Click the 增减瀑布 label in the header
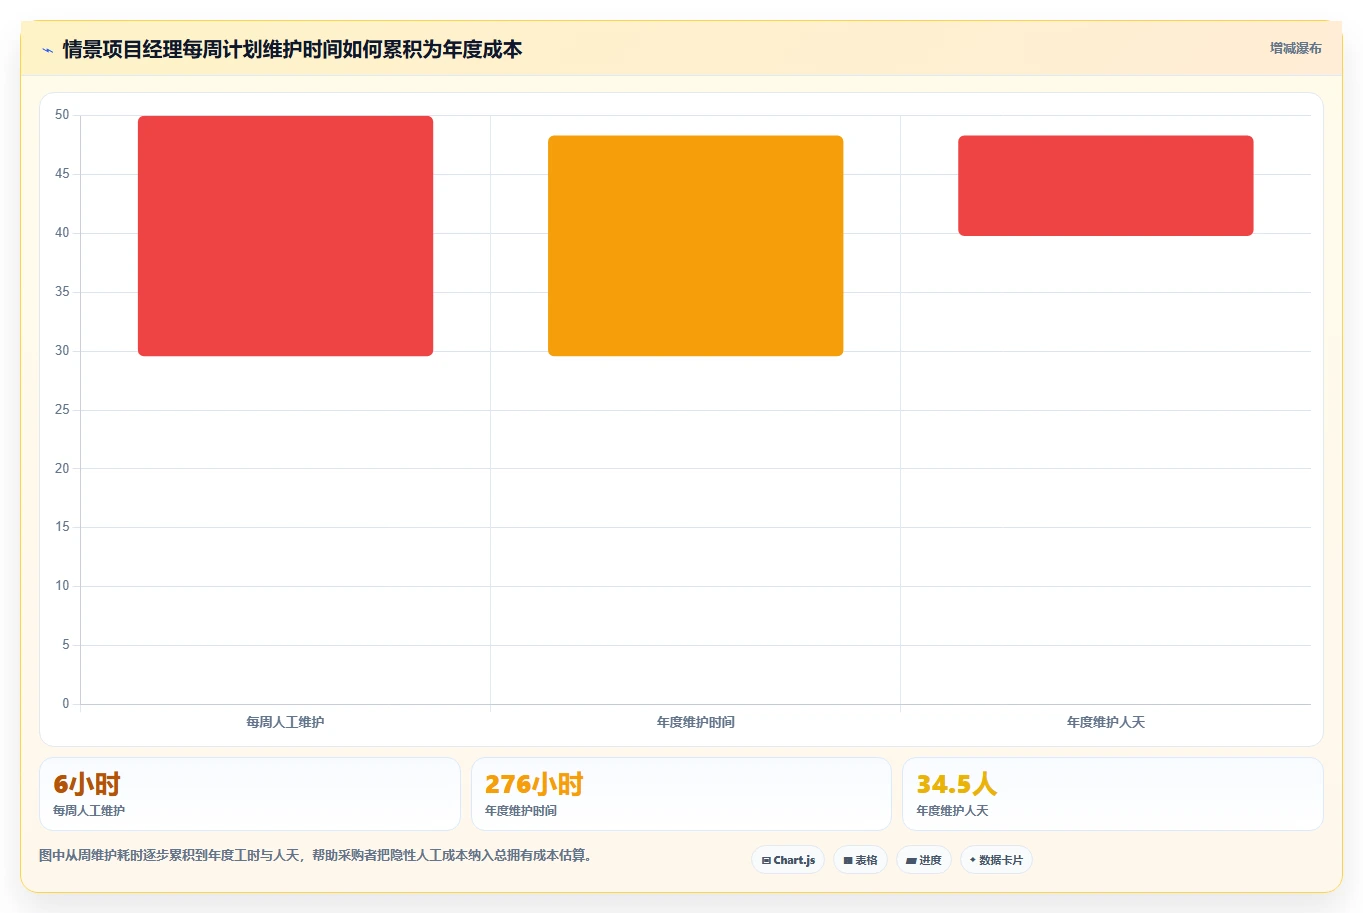 [1295, 48]
